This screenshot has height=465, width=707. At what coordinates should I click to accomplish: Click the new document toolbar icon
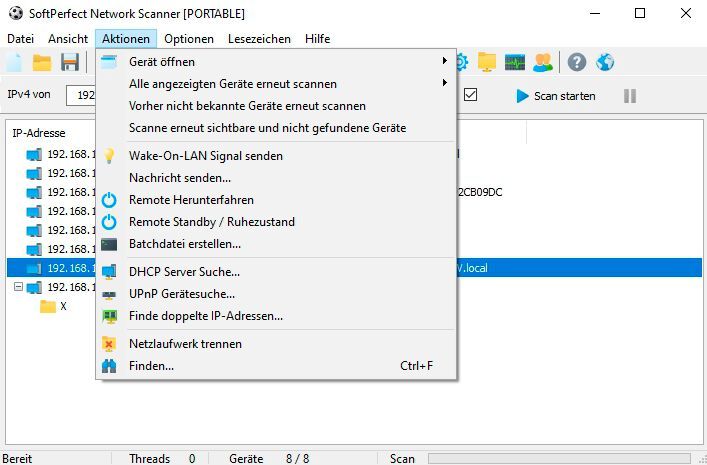pos(14,62)
